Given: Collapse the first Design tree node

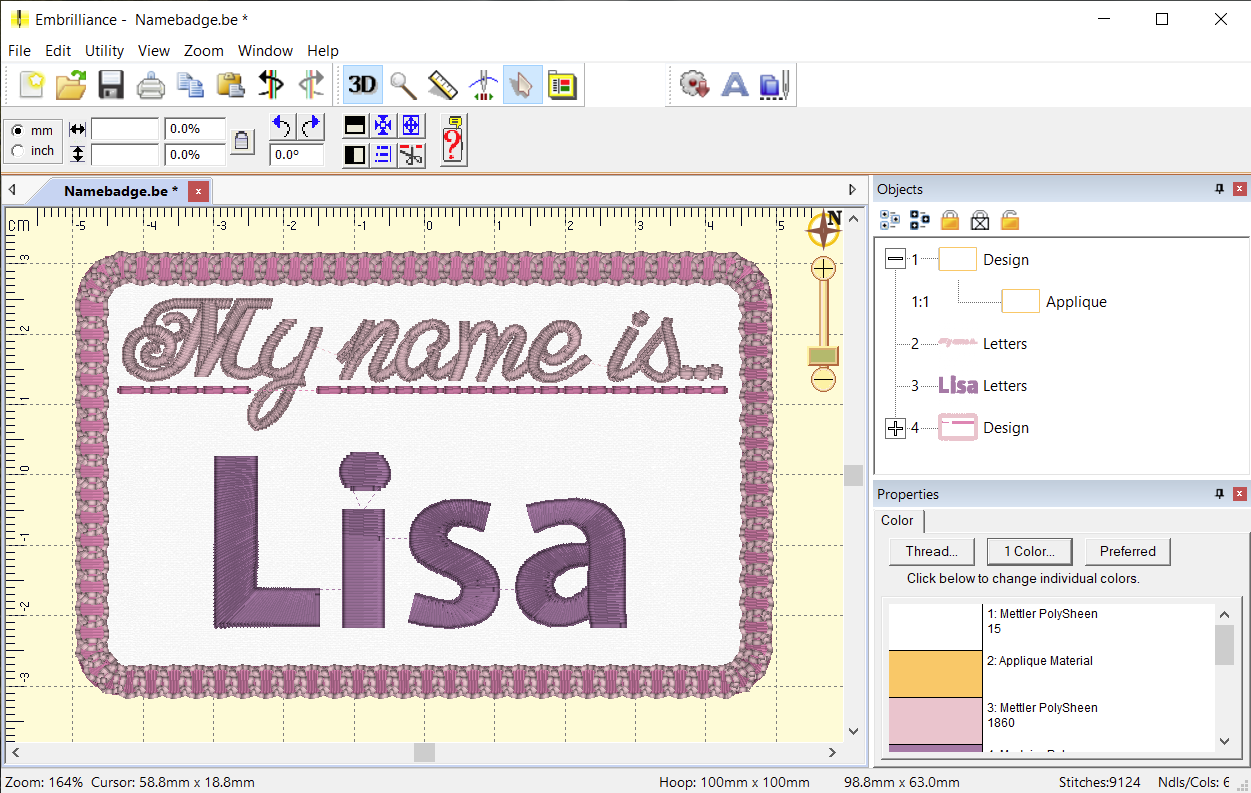Looking at the screenshot, I should 895,260.
